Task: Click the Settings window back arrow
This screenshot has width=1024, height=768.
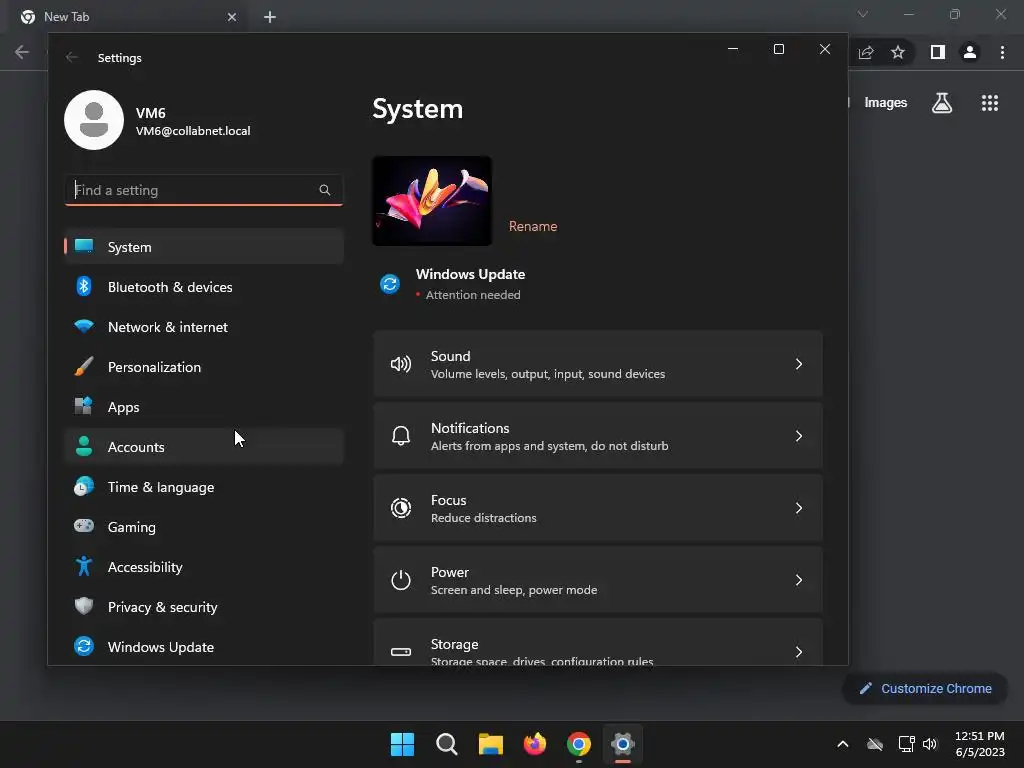Action: pyautogui.click(x=72, y=57)
